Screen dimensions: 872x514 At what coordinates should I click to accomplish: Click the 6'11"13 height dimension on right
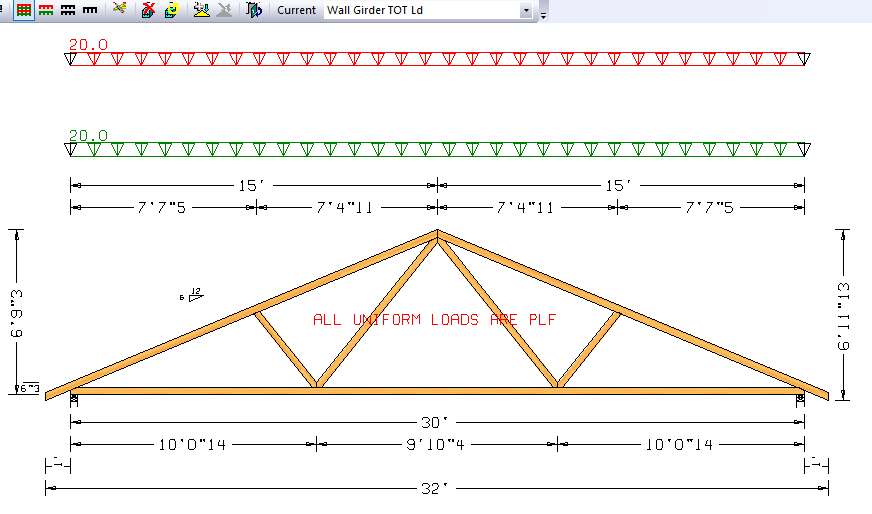point(844,315)
